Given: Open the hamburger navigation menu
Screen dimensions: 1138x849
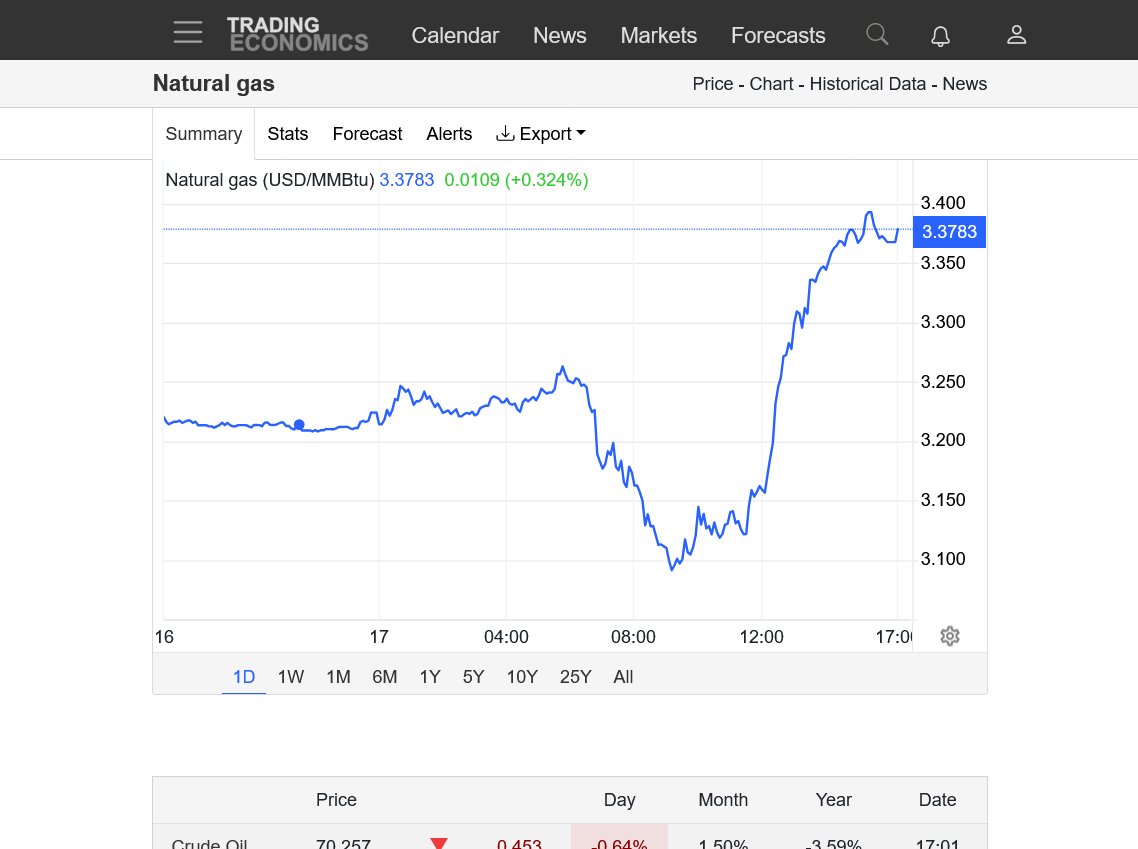Looking at the screenshot, I should coord(187,33).
